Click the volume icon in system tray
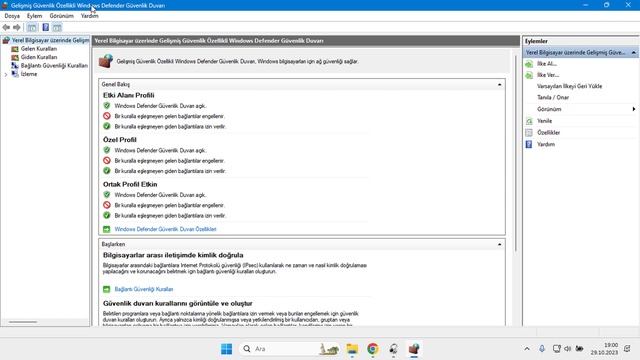The image size is (640, 360). click(568, 349)
